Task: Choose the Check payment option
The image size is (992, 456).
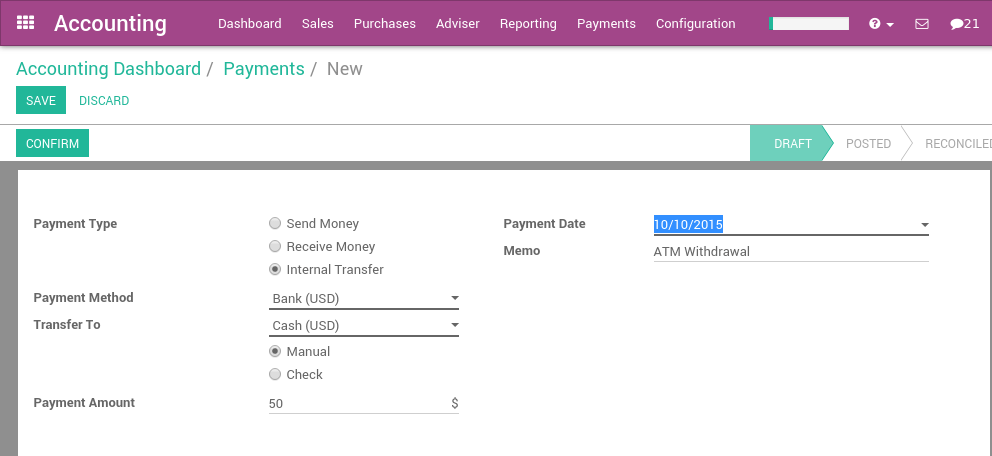Action: coord(275,375)
